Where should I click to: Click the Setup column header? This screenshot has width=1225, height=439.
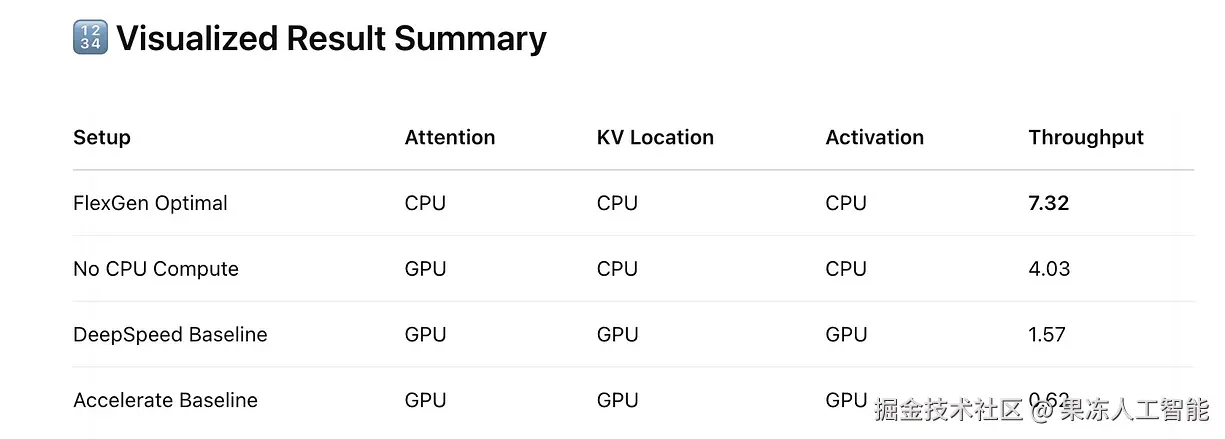tap(102, 137)
